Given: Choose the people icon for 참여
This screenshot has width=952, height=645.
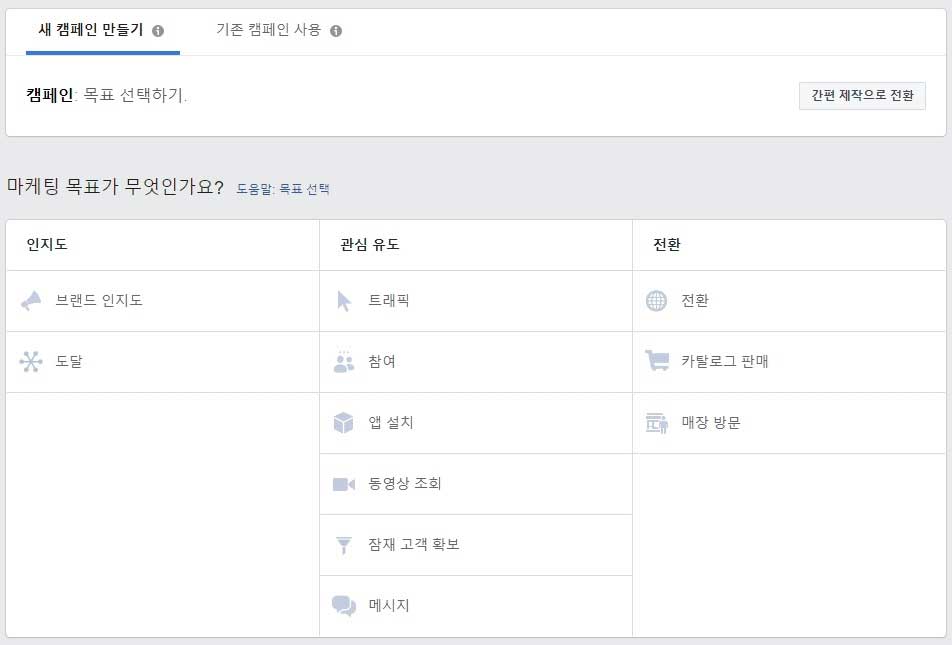Looking at the screenshot, I should pyautogui.click(x=344, y=361).
